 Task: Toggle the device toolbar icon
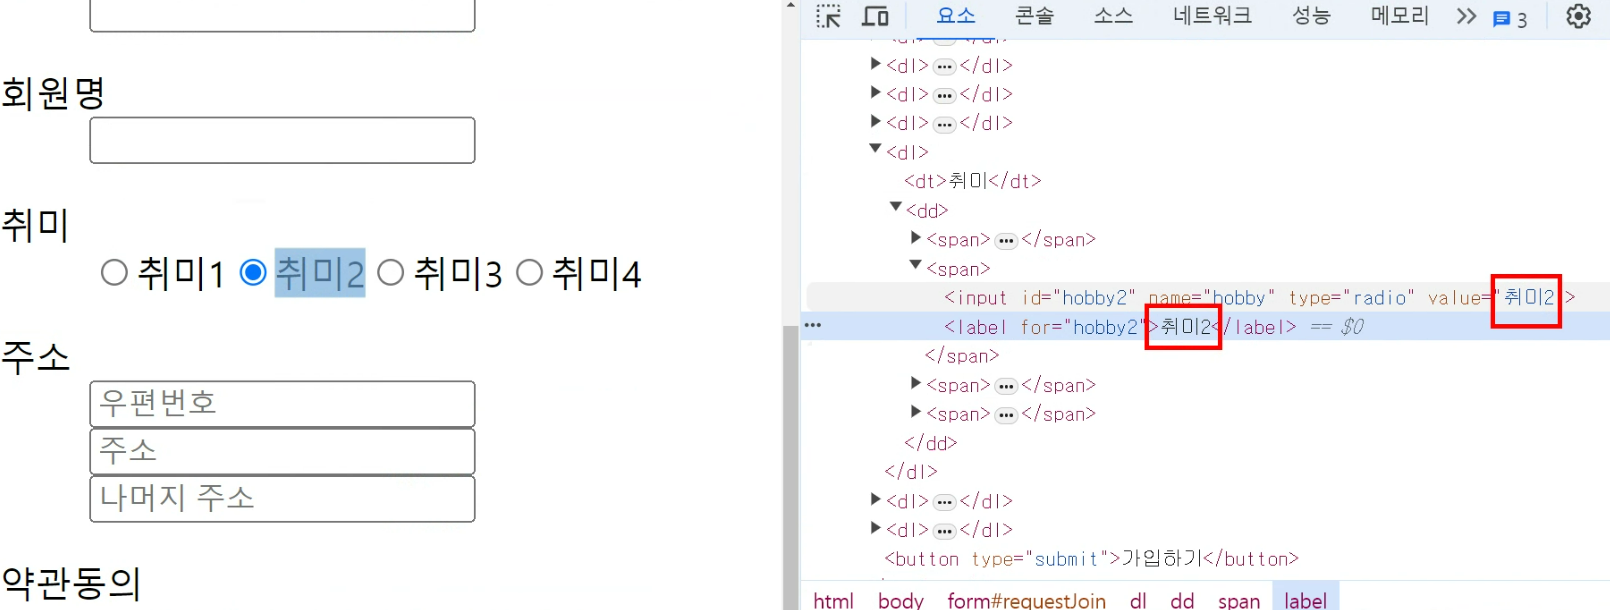pos(876,16)
